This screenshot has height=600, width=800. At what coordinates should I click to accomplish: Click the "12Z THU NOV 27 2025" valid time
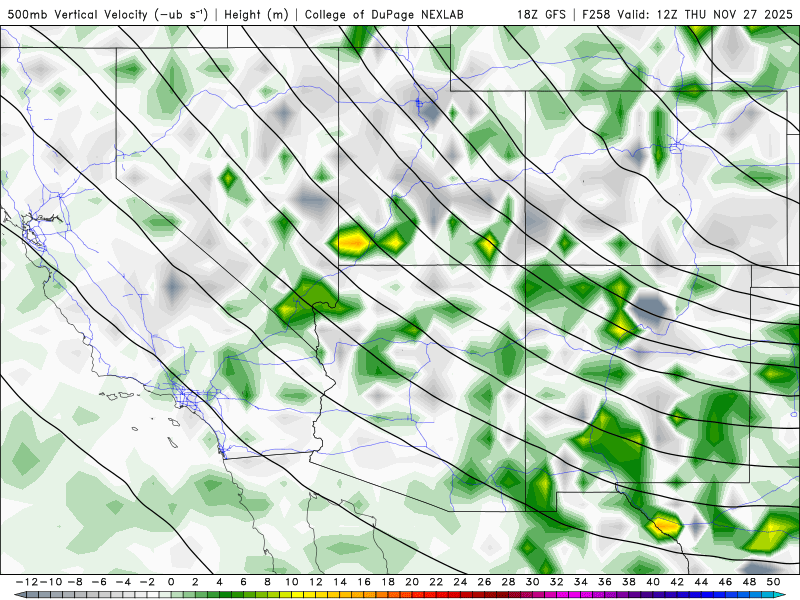pos(725,14)
